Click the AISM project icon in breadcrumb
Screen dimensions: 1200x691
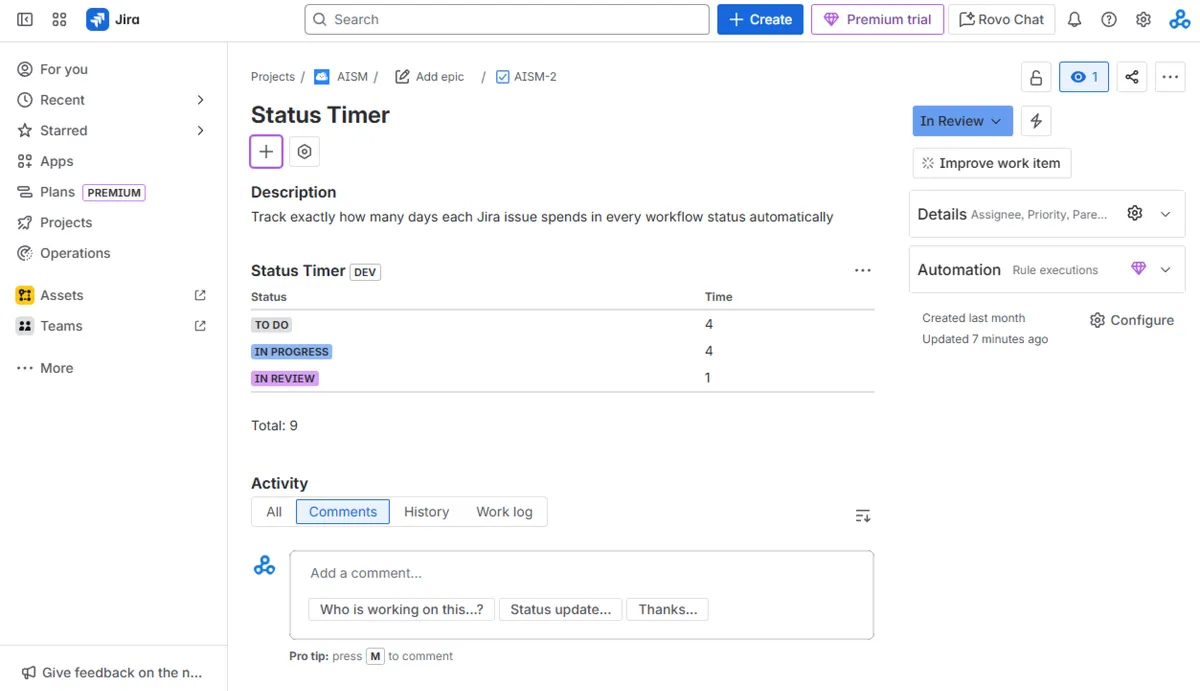click(x=322, y=77)
